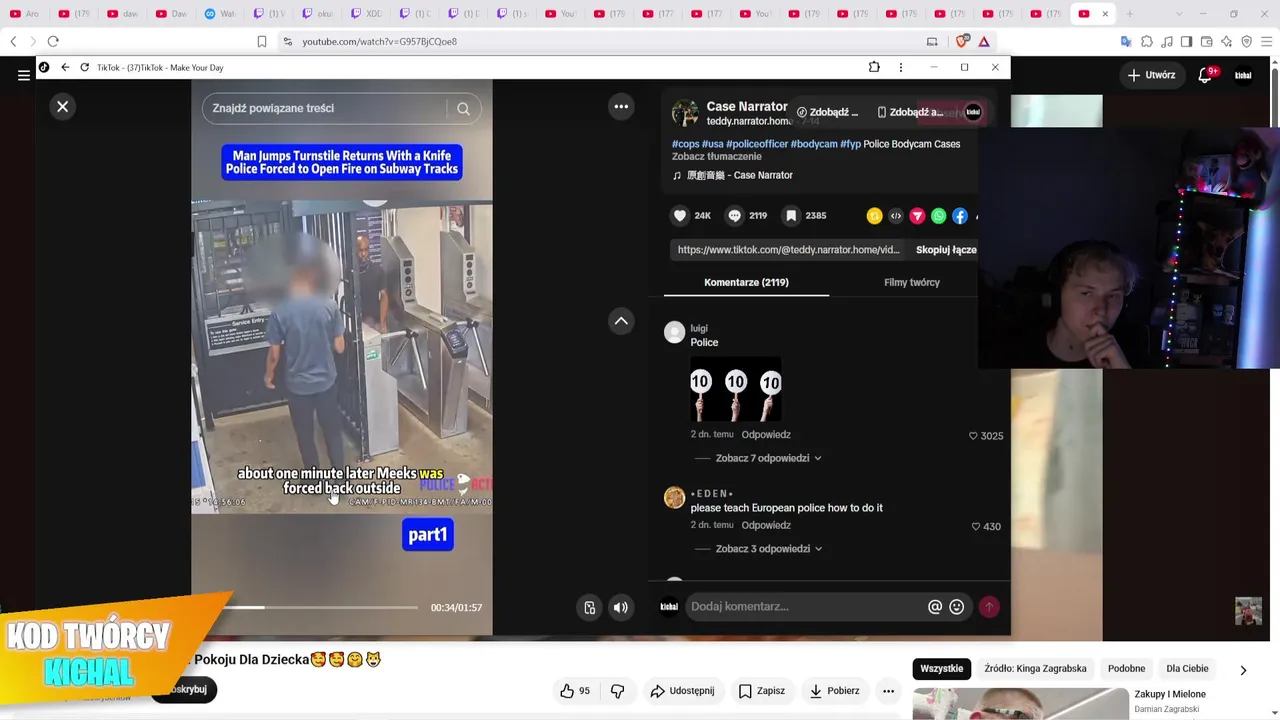
Task: Select the 'Podobne' filter chip
Action: point(1126,669)
